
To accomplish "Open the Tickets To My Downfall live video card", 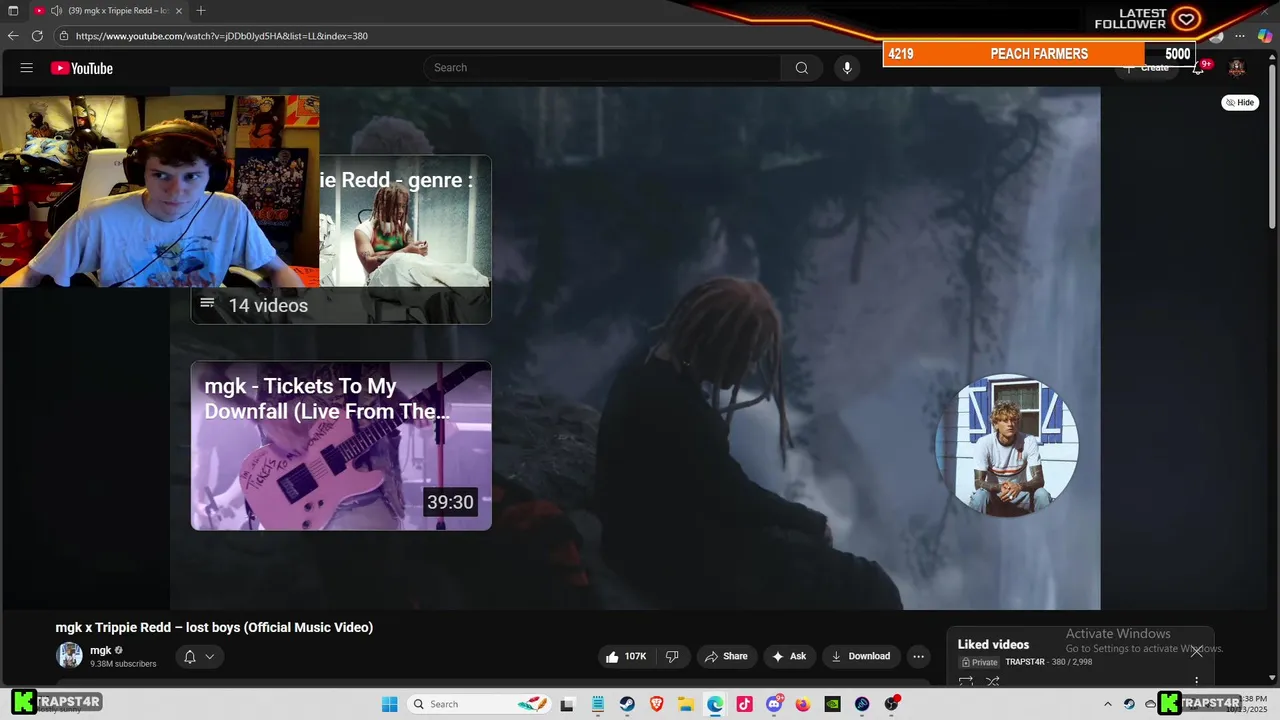I will coord(341,446).
